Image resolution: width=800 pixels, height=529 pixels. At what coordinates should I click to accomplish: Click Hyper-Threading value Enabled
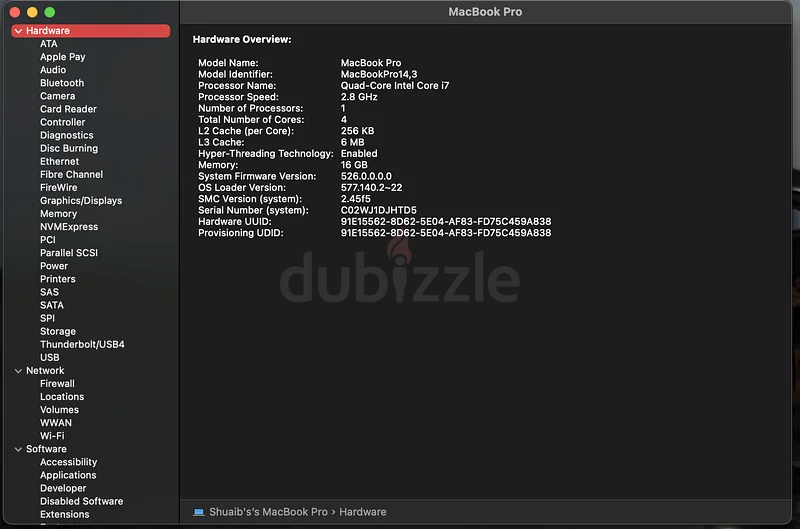[359, 154]
